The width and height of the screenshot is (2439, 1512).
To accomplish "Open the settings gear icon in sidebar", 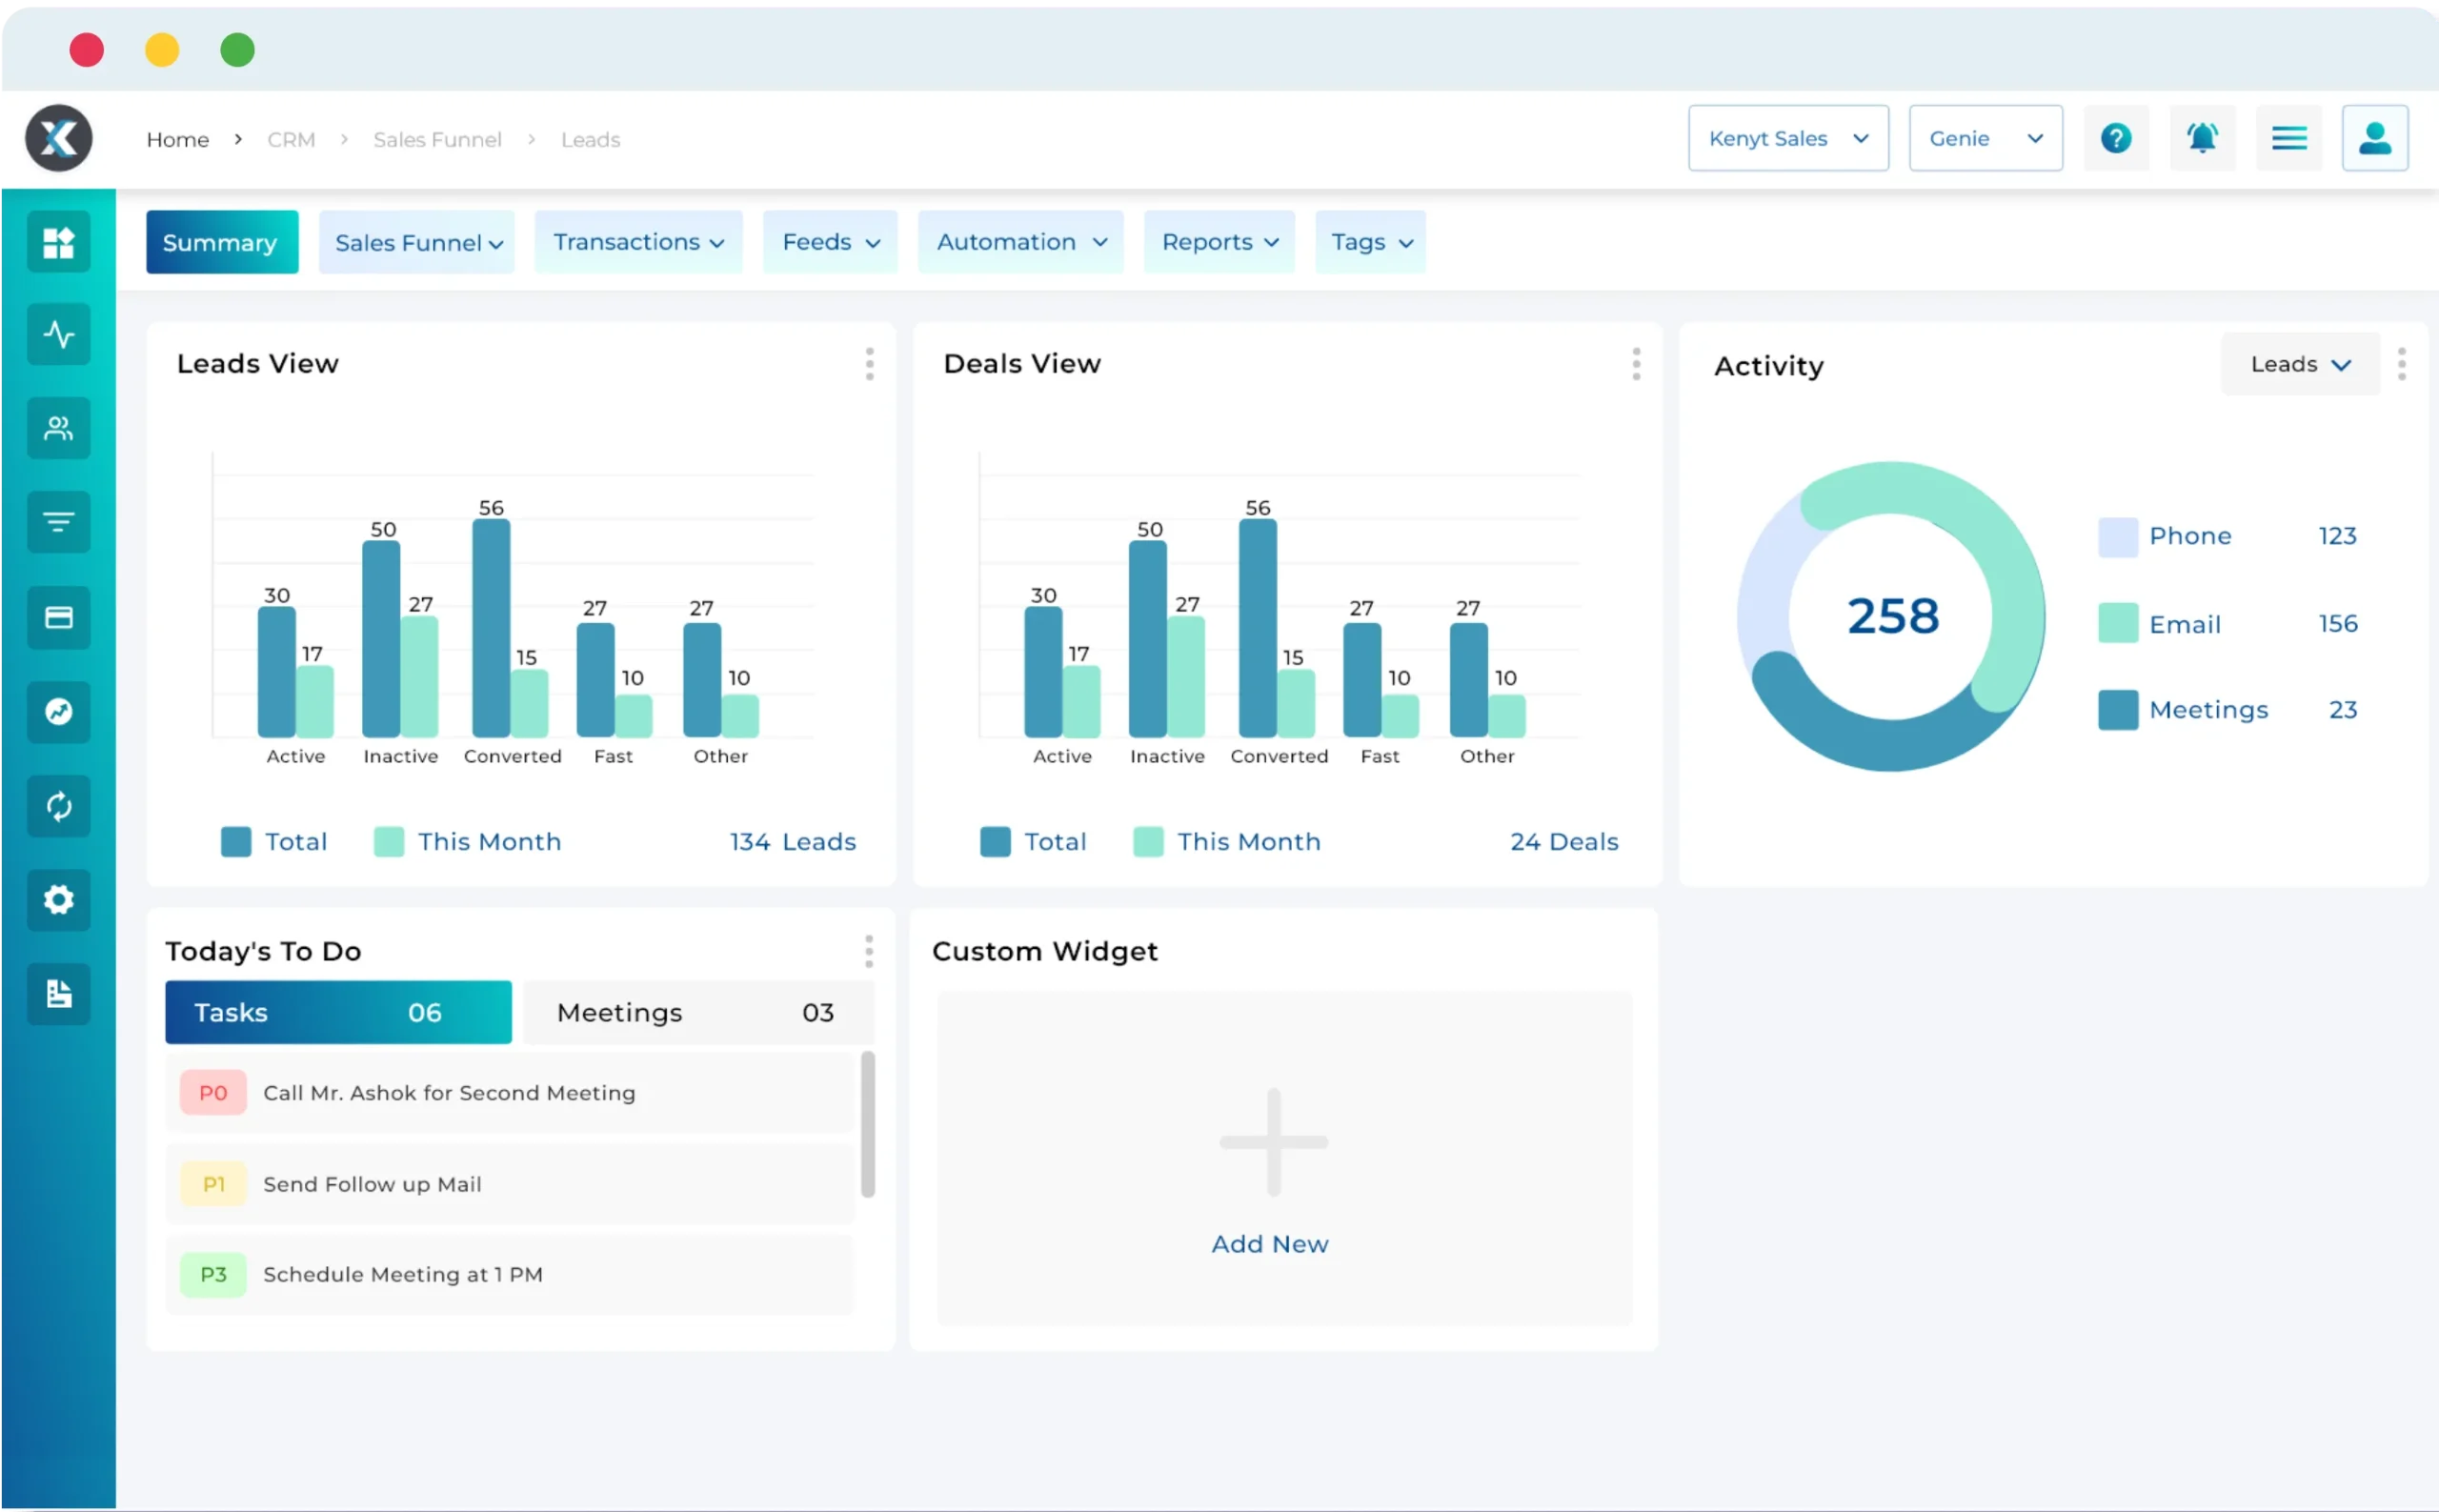I will tap(59, 900).
